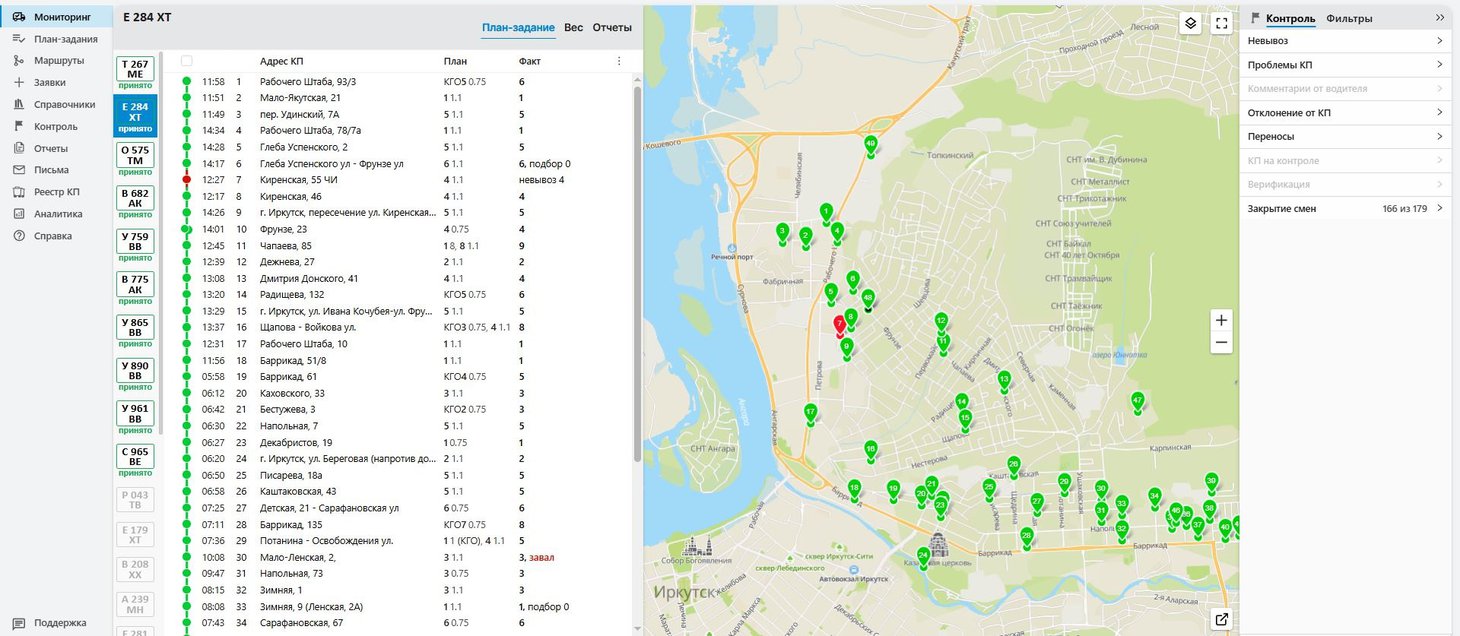Image resolution: width=1460 pixels, height=636 pixels.
Task: Open the three-dot column options menu
Action: 619,61
